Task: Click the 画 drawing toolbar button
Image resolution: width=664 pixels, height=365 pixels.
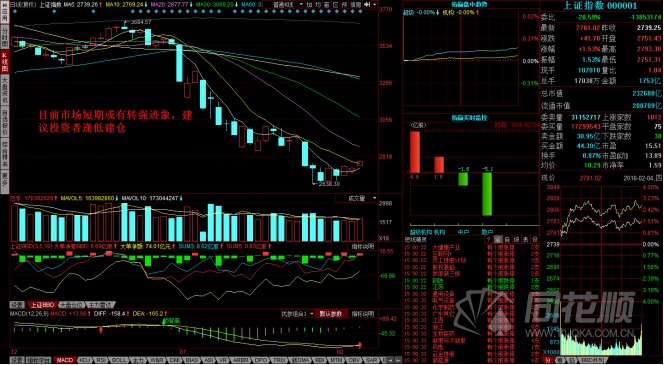Action: 326,4
